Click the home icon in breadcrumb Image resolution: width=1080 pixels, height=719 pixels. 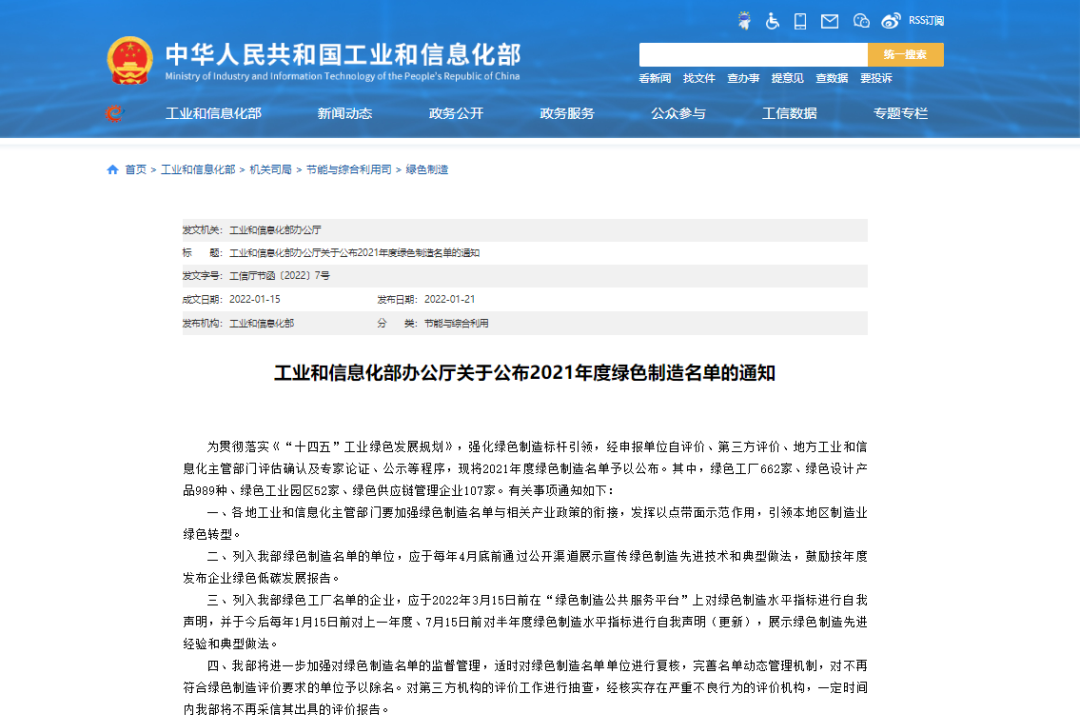[113, 170]
